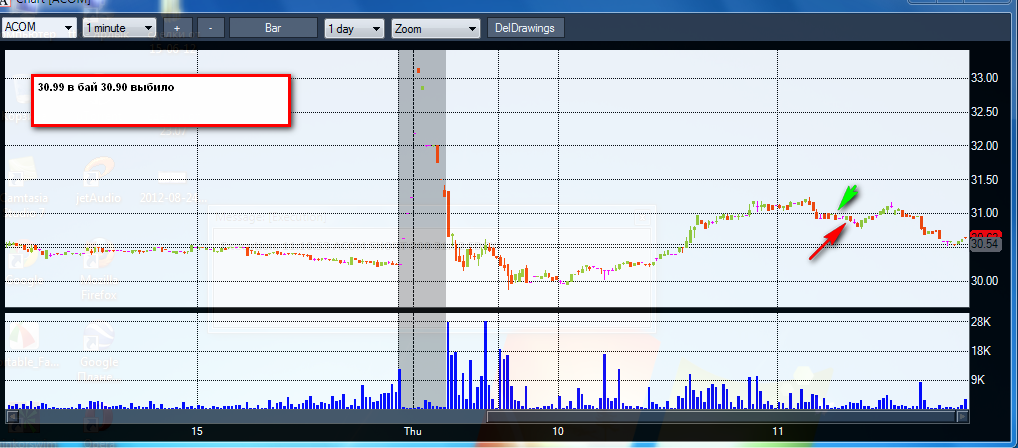Click the jetAudio desktop icon behind the chart

coord(99,180)
